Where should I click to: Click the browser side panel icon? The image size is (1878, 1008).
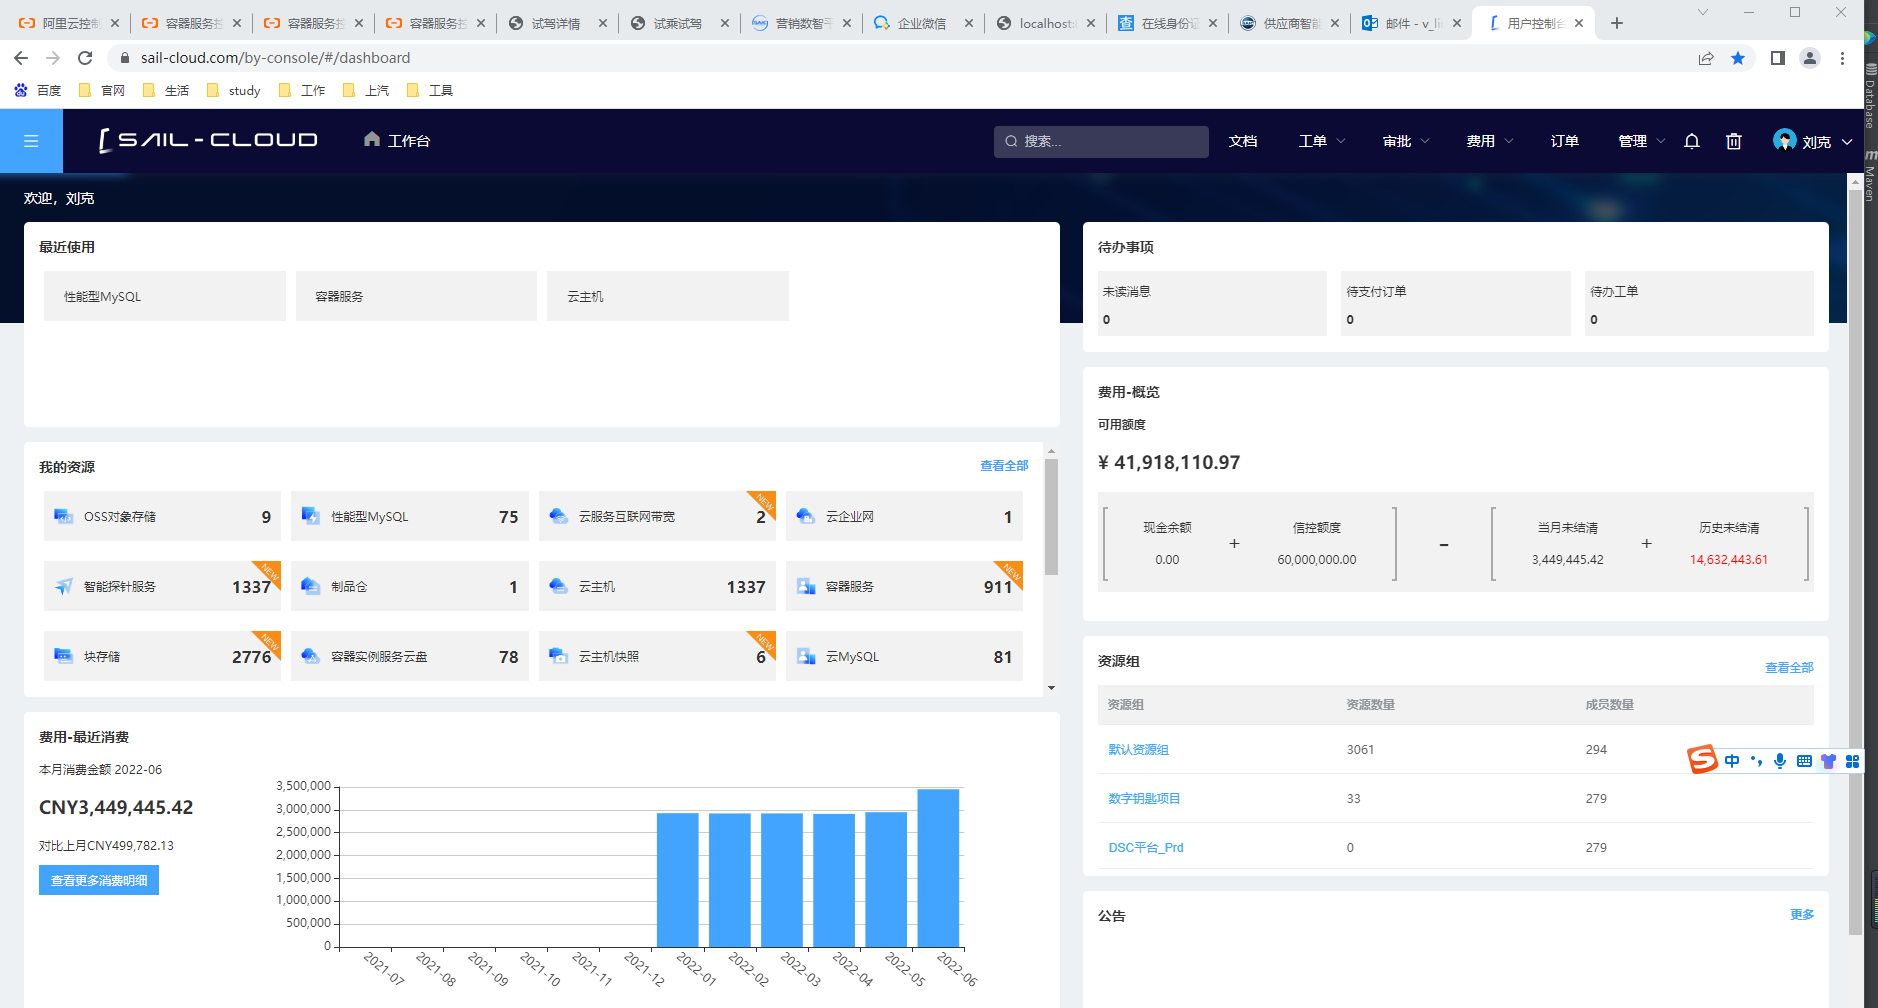coord(1777,58)
